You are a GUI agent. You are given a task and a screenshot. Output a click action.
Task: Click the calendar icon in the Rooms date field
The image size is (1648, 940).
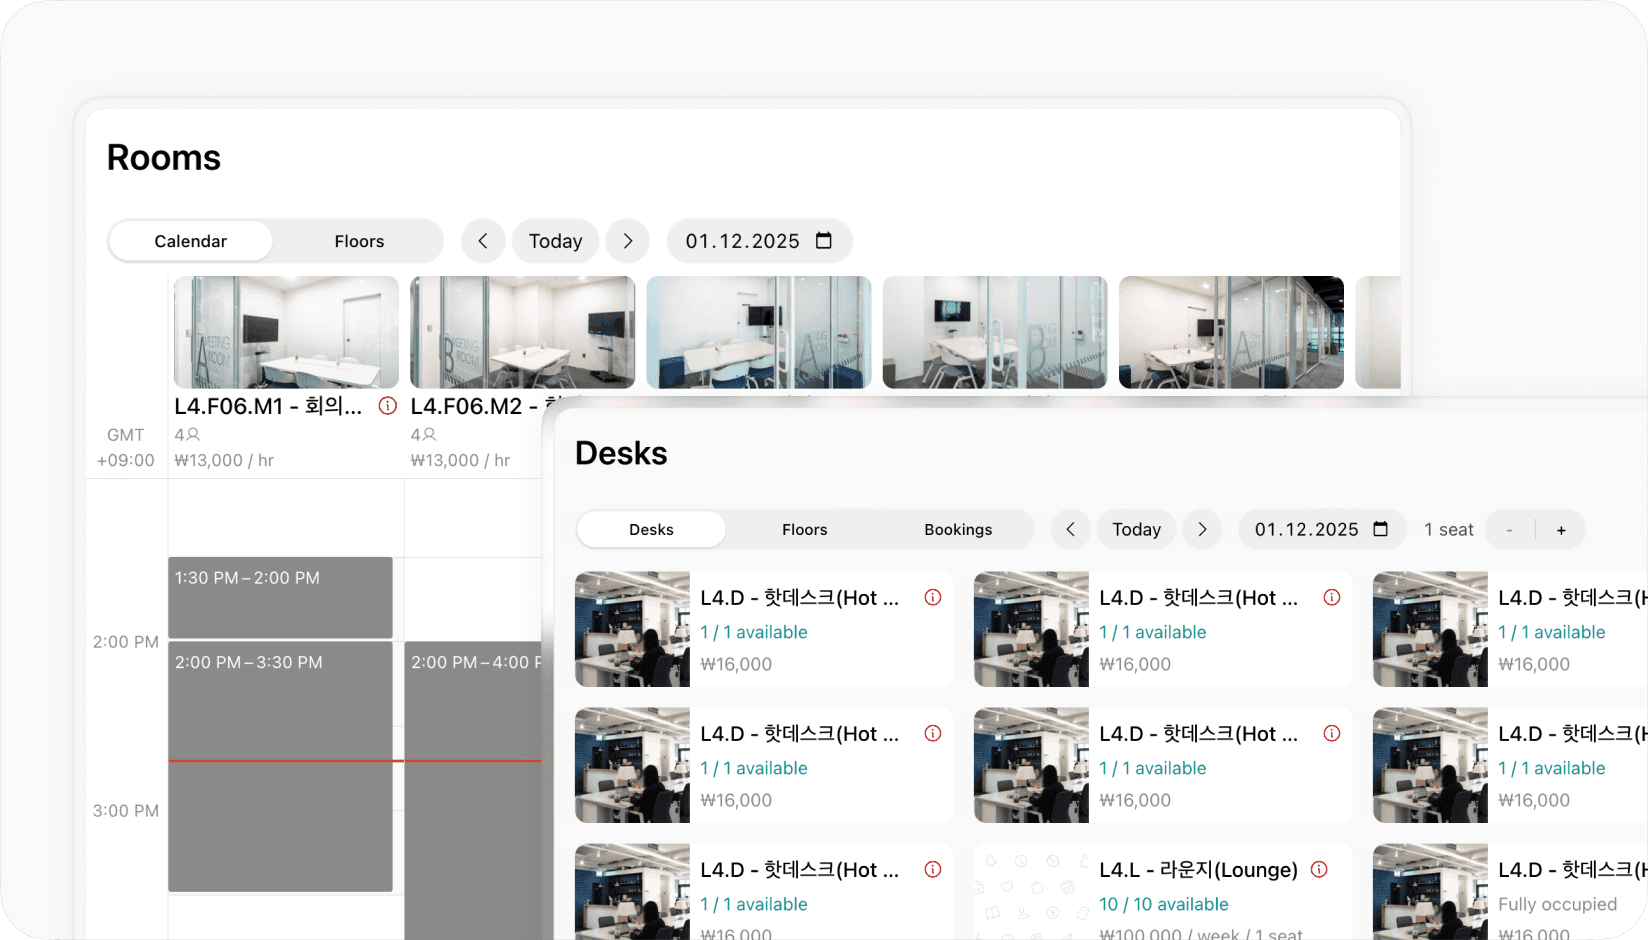click(x=822, y=241)
